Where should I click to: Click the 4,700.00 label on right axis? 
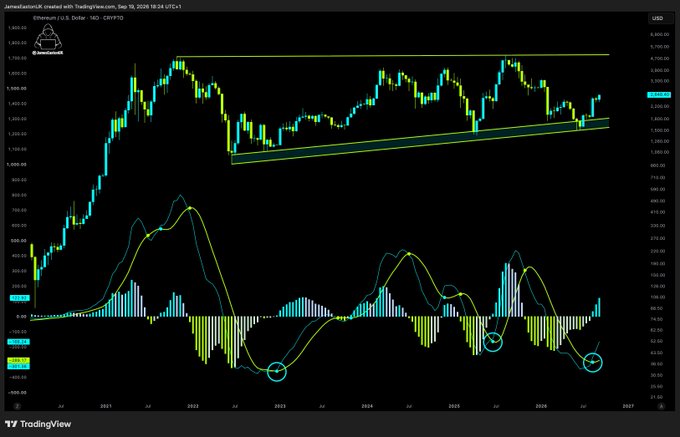[660, 58]
